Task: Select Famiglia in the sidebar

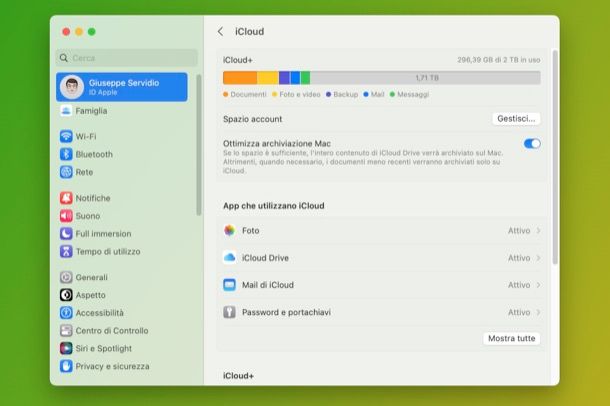Action: pos(91,111)
